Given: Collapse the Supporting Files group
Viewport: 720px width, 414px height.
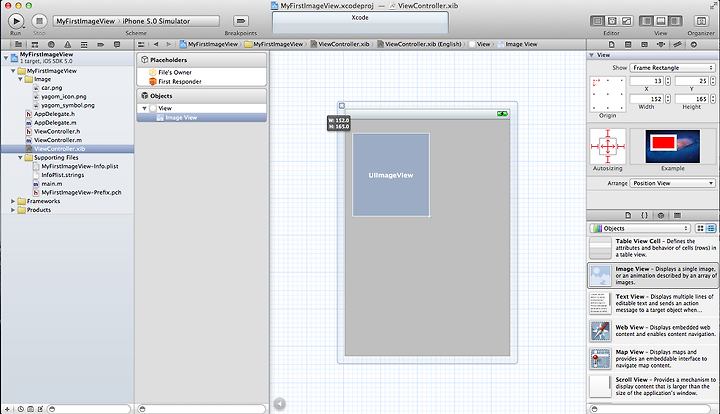Looking at the screenshot, I should pos(21,157).
